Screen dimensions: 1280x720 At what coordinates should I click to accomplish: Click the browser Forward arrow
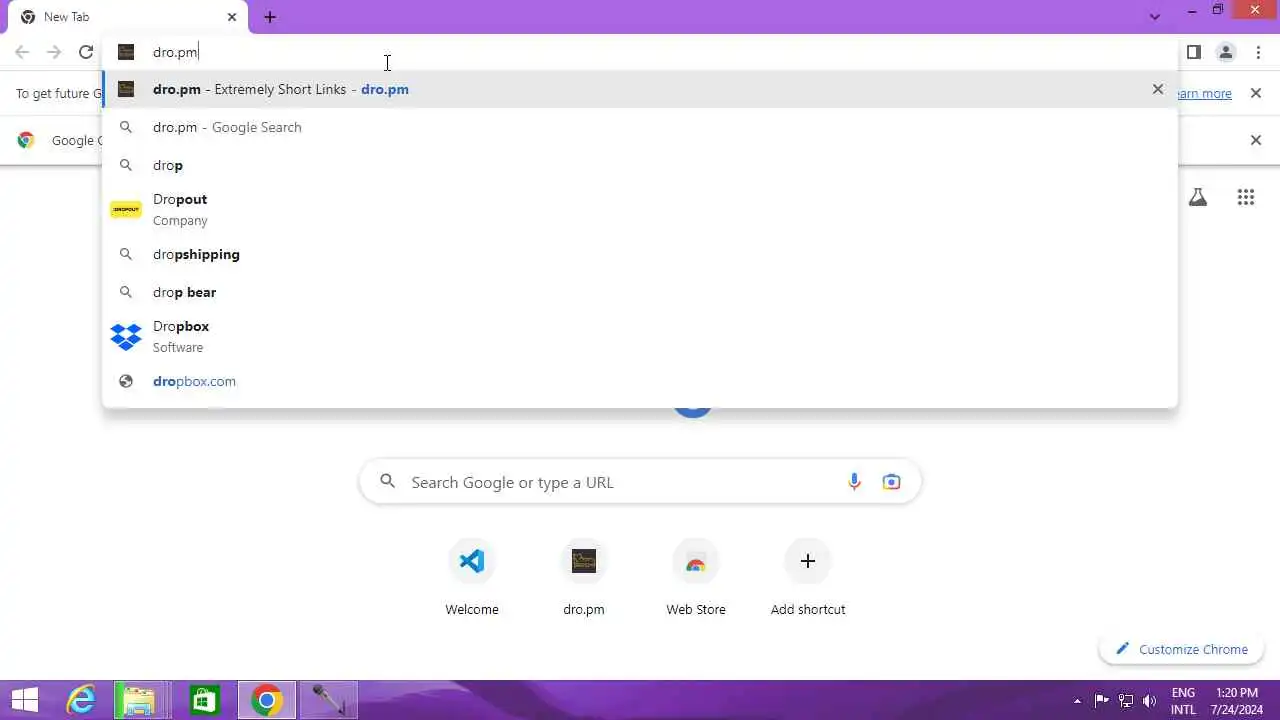(x=54, y=52)
